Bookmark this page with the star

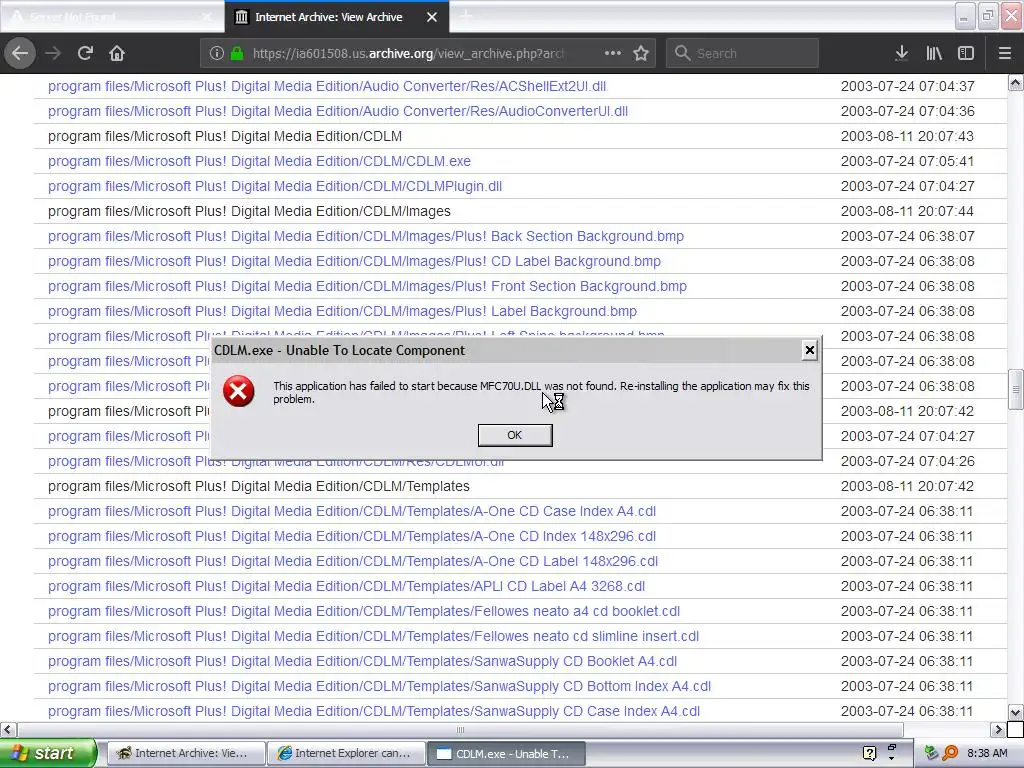[x=641, y=53]
